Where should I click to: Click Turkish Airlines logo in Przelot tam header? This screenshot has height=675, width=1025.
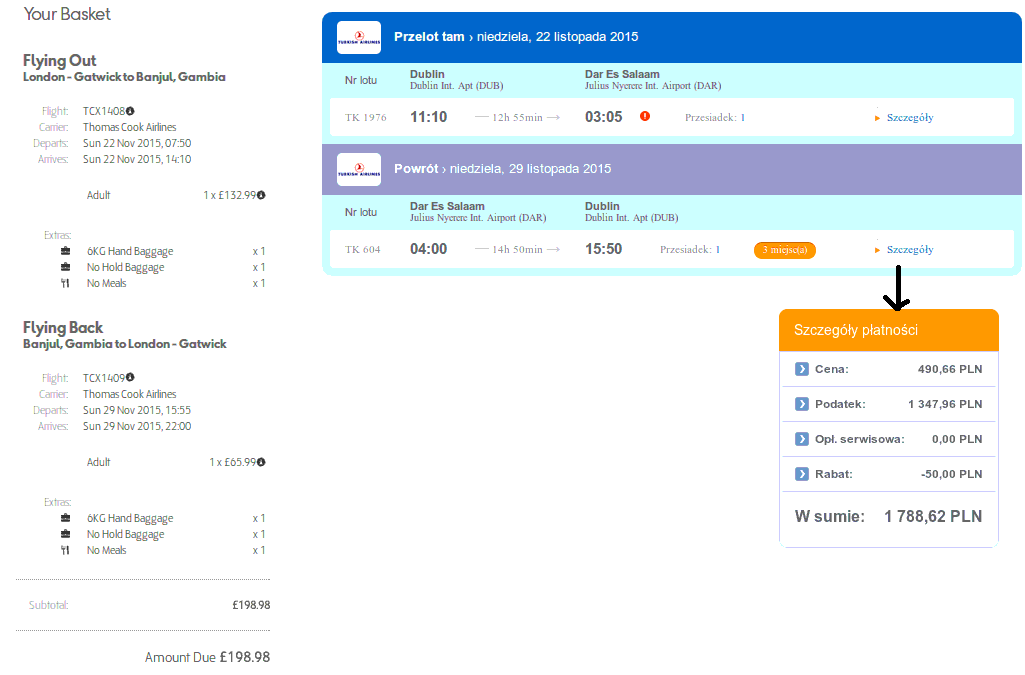click(359, 37)
